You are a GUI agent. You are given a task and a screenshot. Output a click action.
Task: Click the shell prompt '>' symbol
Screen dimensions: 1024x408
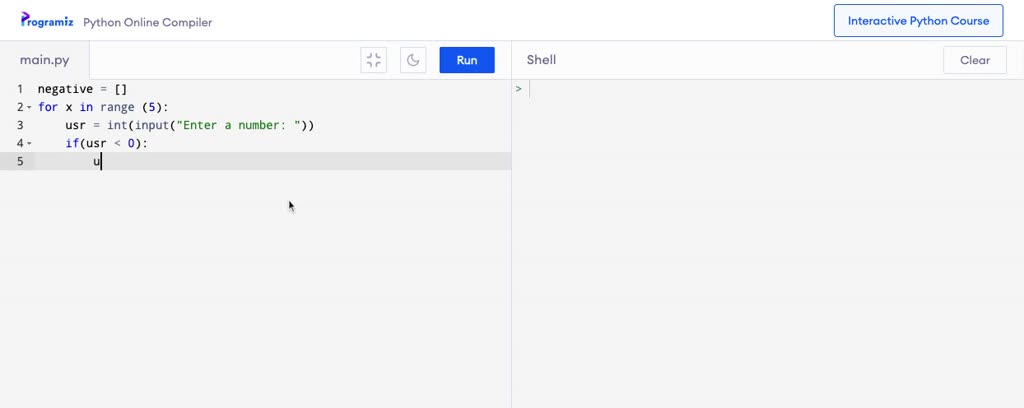pyautogui.click(x=519, y=89)
